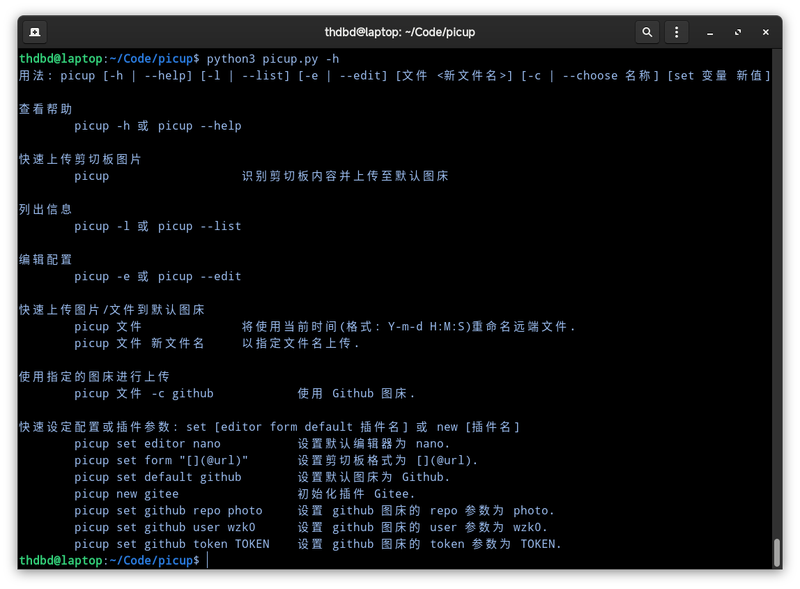Click the command python3 picup.py -h
This screenshot has height=589, width=800.
click(273, 59)
